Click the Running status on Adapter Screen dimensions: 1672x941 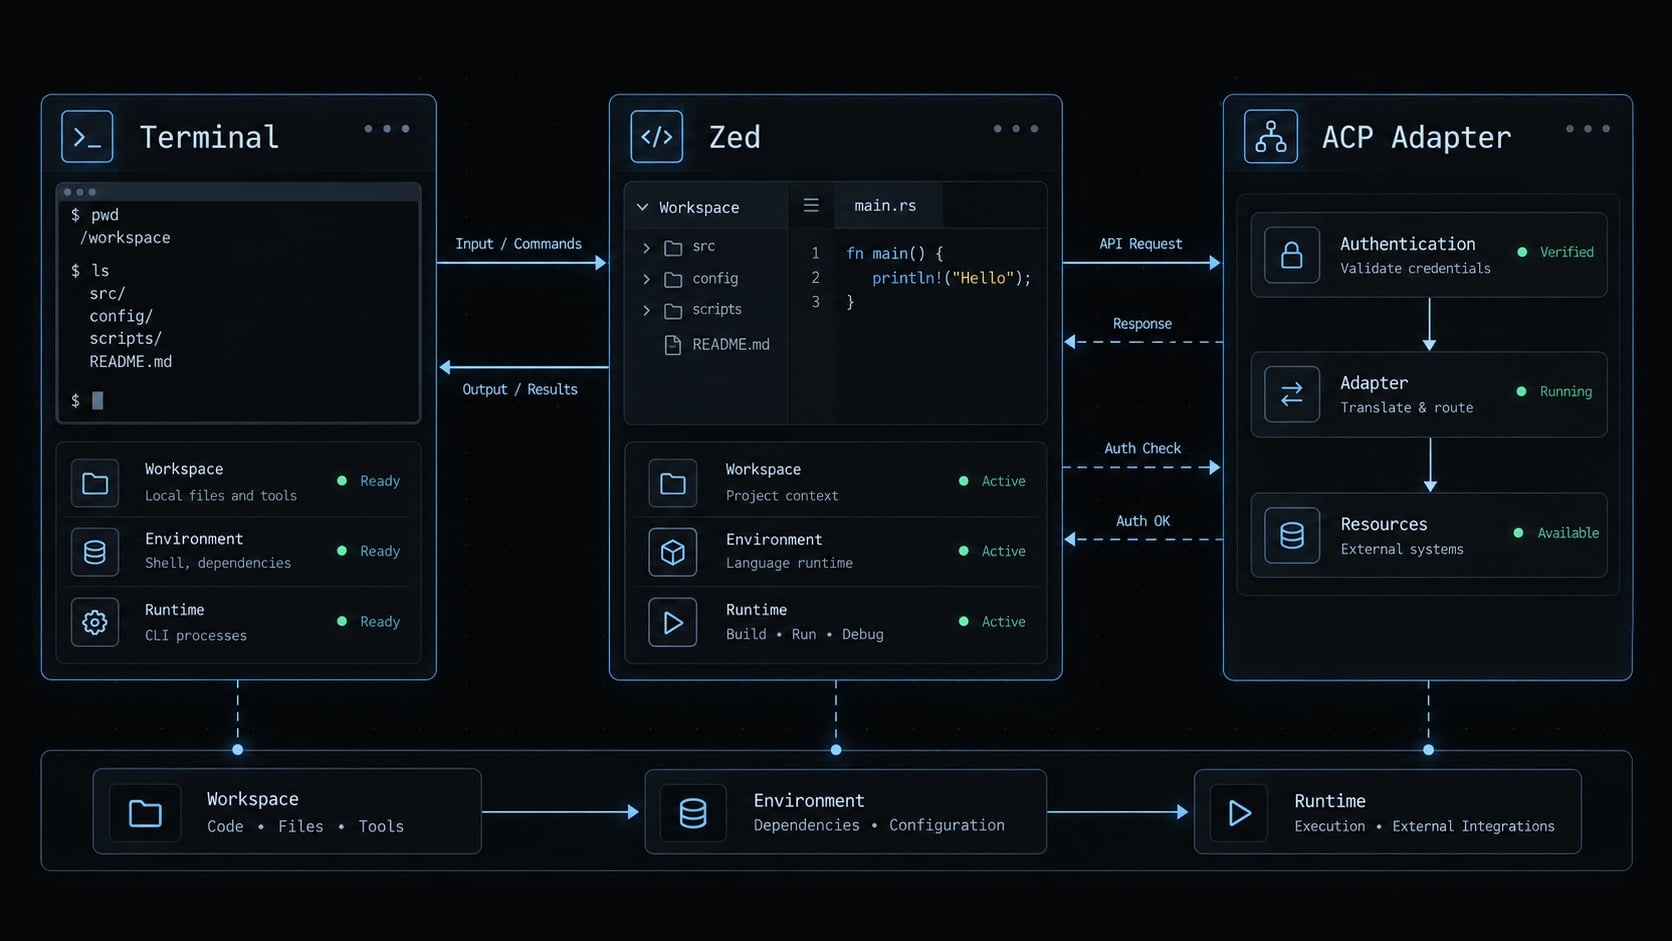[x=1555, y=391]
